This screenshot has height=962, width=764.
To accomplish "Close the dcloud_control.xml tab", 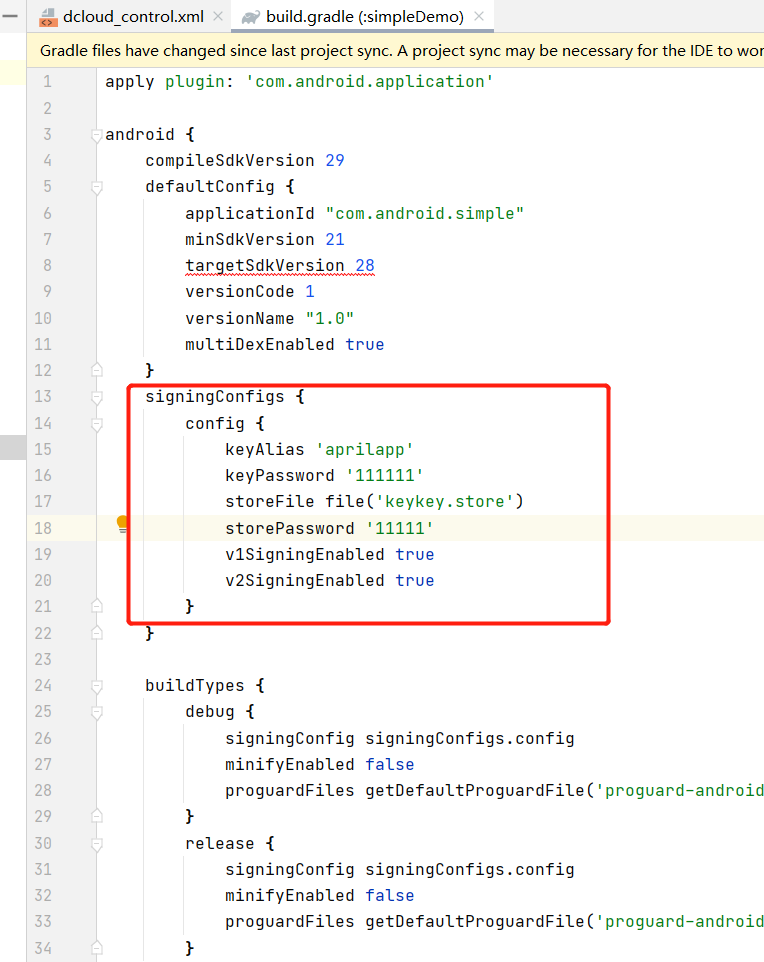I will (218, 17).
